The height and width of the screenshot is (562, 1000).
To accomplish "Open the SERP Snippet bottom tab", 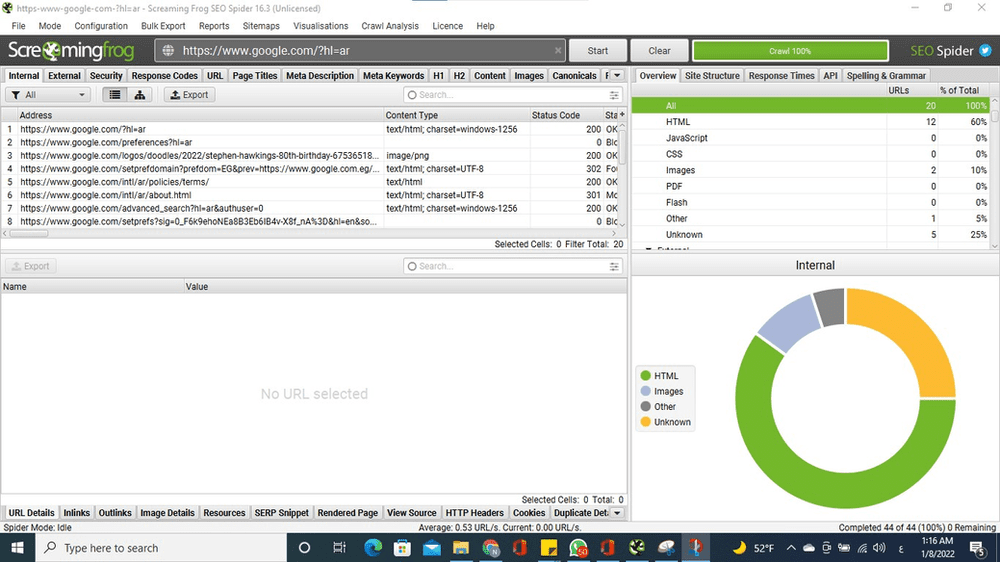I will [281, 513].
